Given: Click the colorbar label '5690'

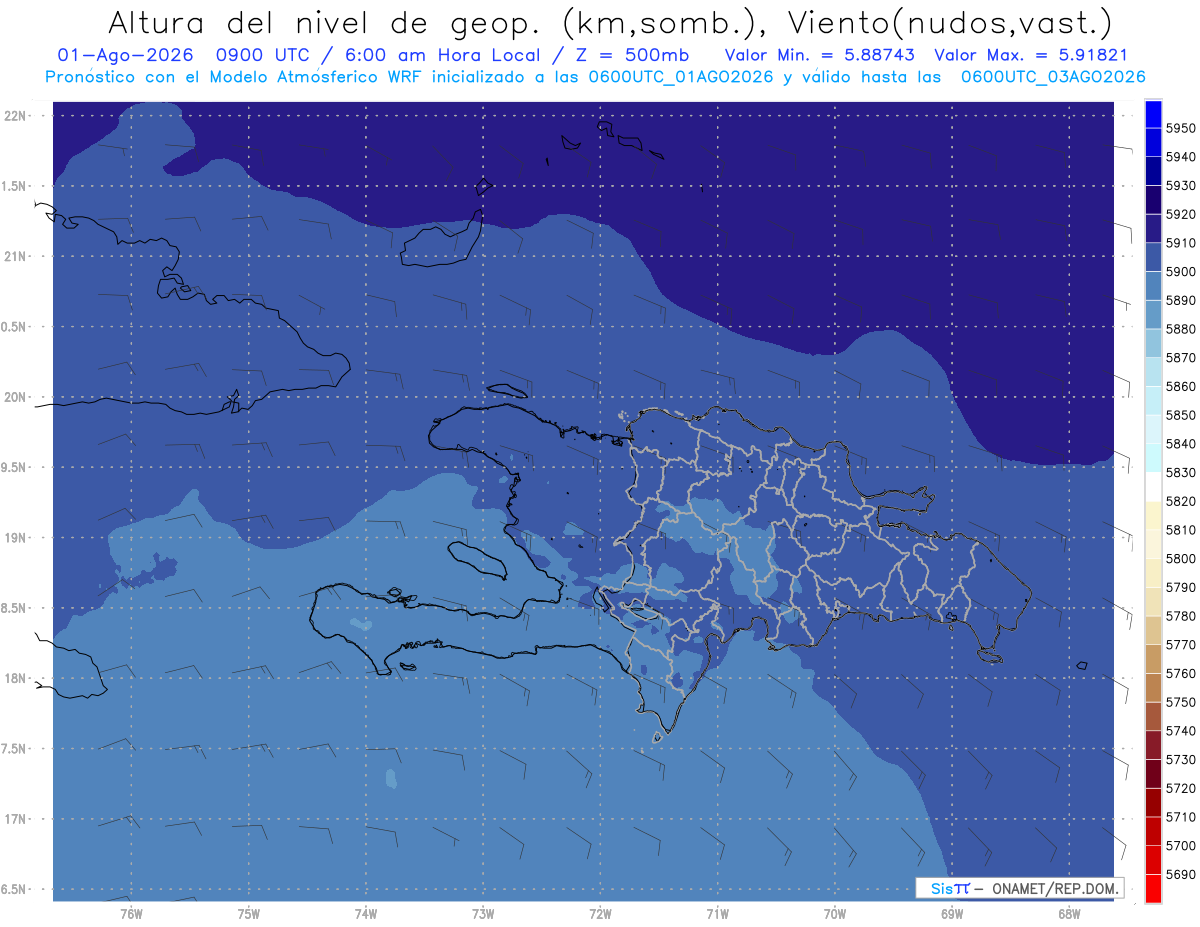Looking at the screenshot, I should [x=1180, y=874].
